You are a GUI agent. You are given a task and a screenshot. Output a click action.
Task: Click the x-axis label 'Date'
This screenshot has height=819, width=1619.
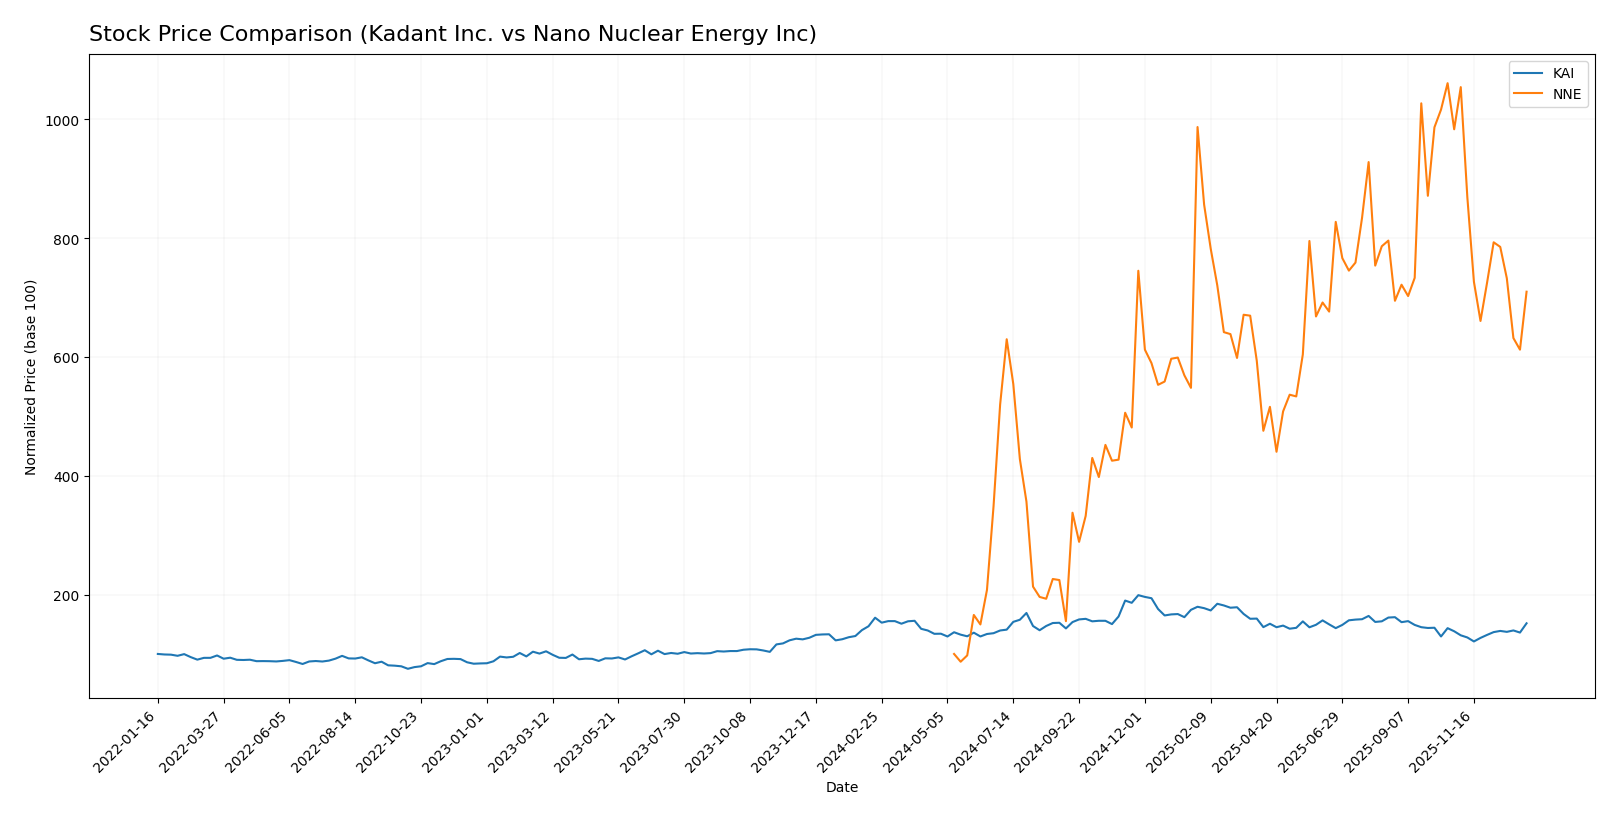click(842, 788)
